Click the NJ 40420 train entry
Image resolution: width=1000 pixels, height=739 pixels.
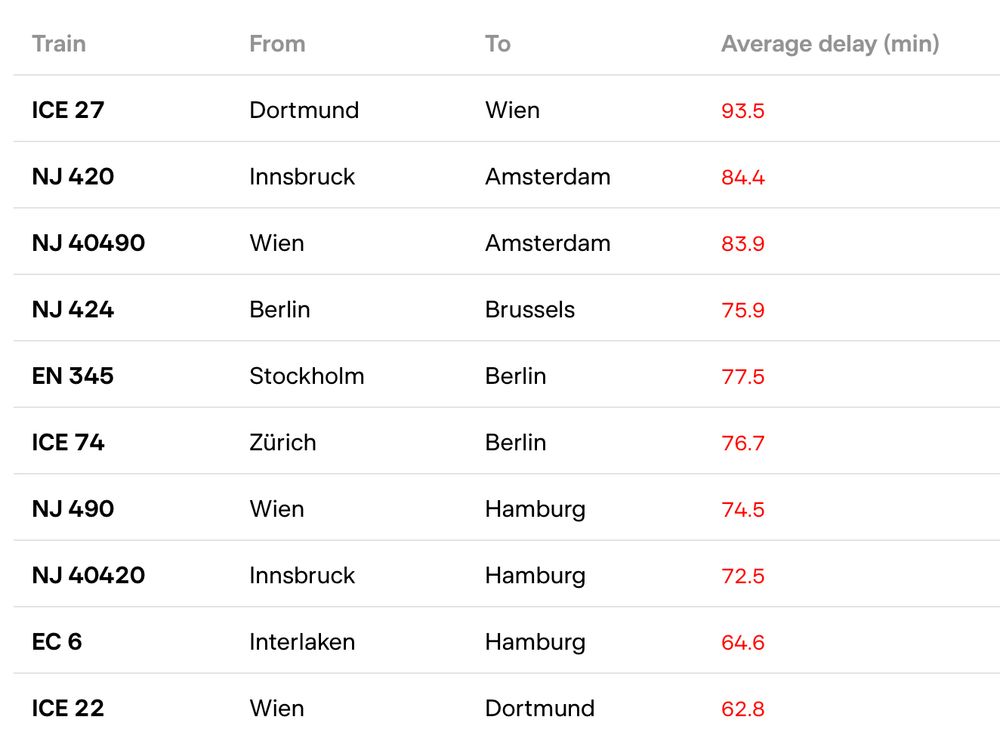click(x=89, y=575)
